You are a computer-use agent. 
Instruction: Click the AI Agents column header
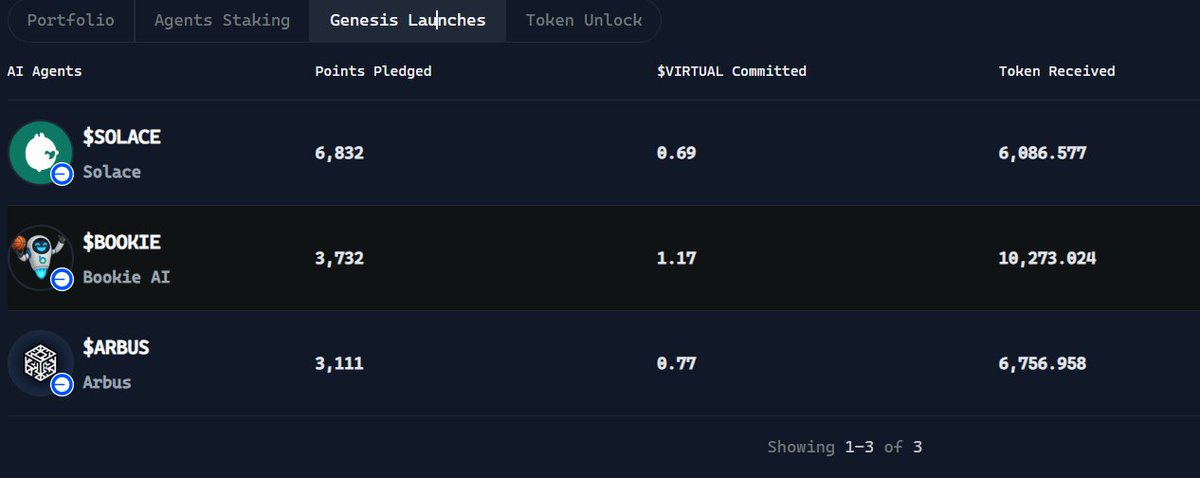click(x=44, y=71)
